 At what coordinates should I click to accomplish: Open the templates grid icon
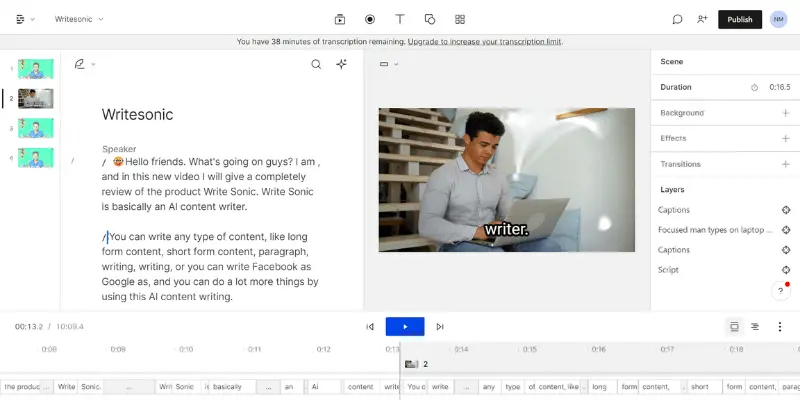460,19
